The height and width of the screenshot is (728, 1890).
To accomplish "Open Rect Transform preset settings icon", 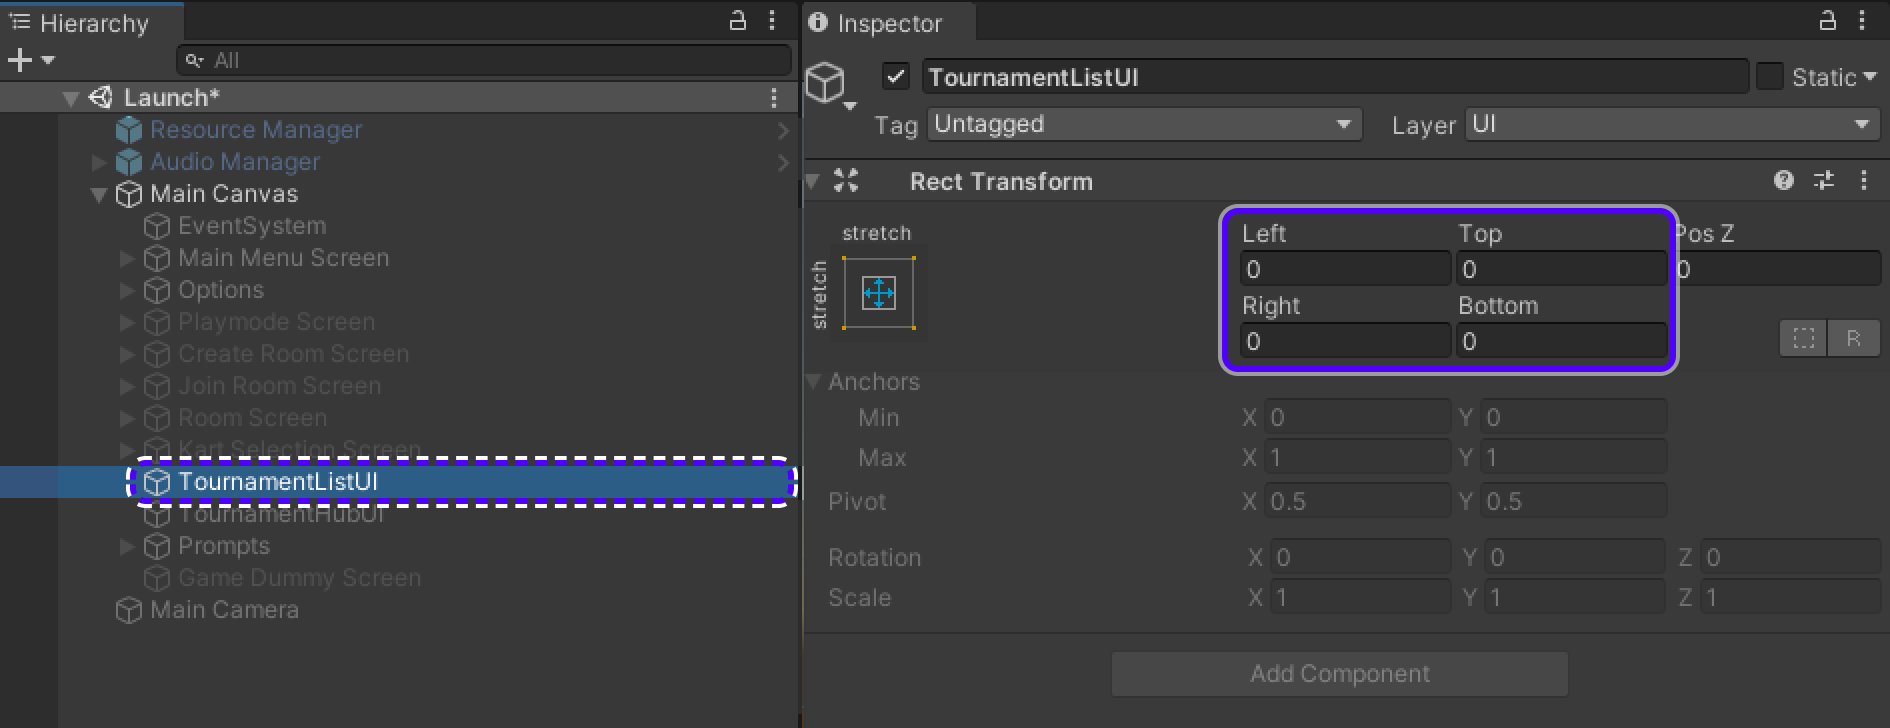I will click(1824, 180).
